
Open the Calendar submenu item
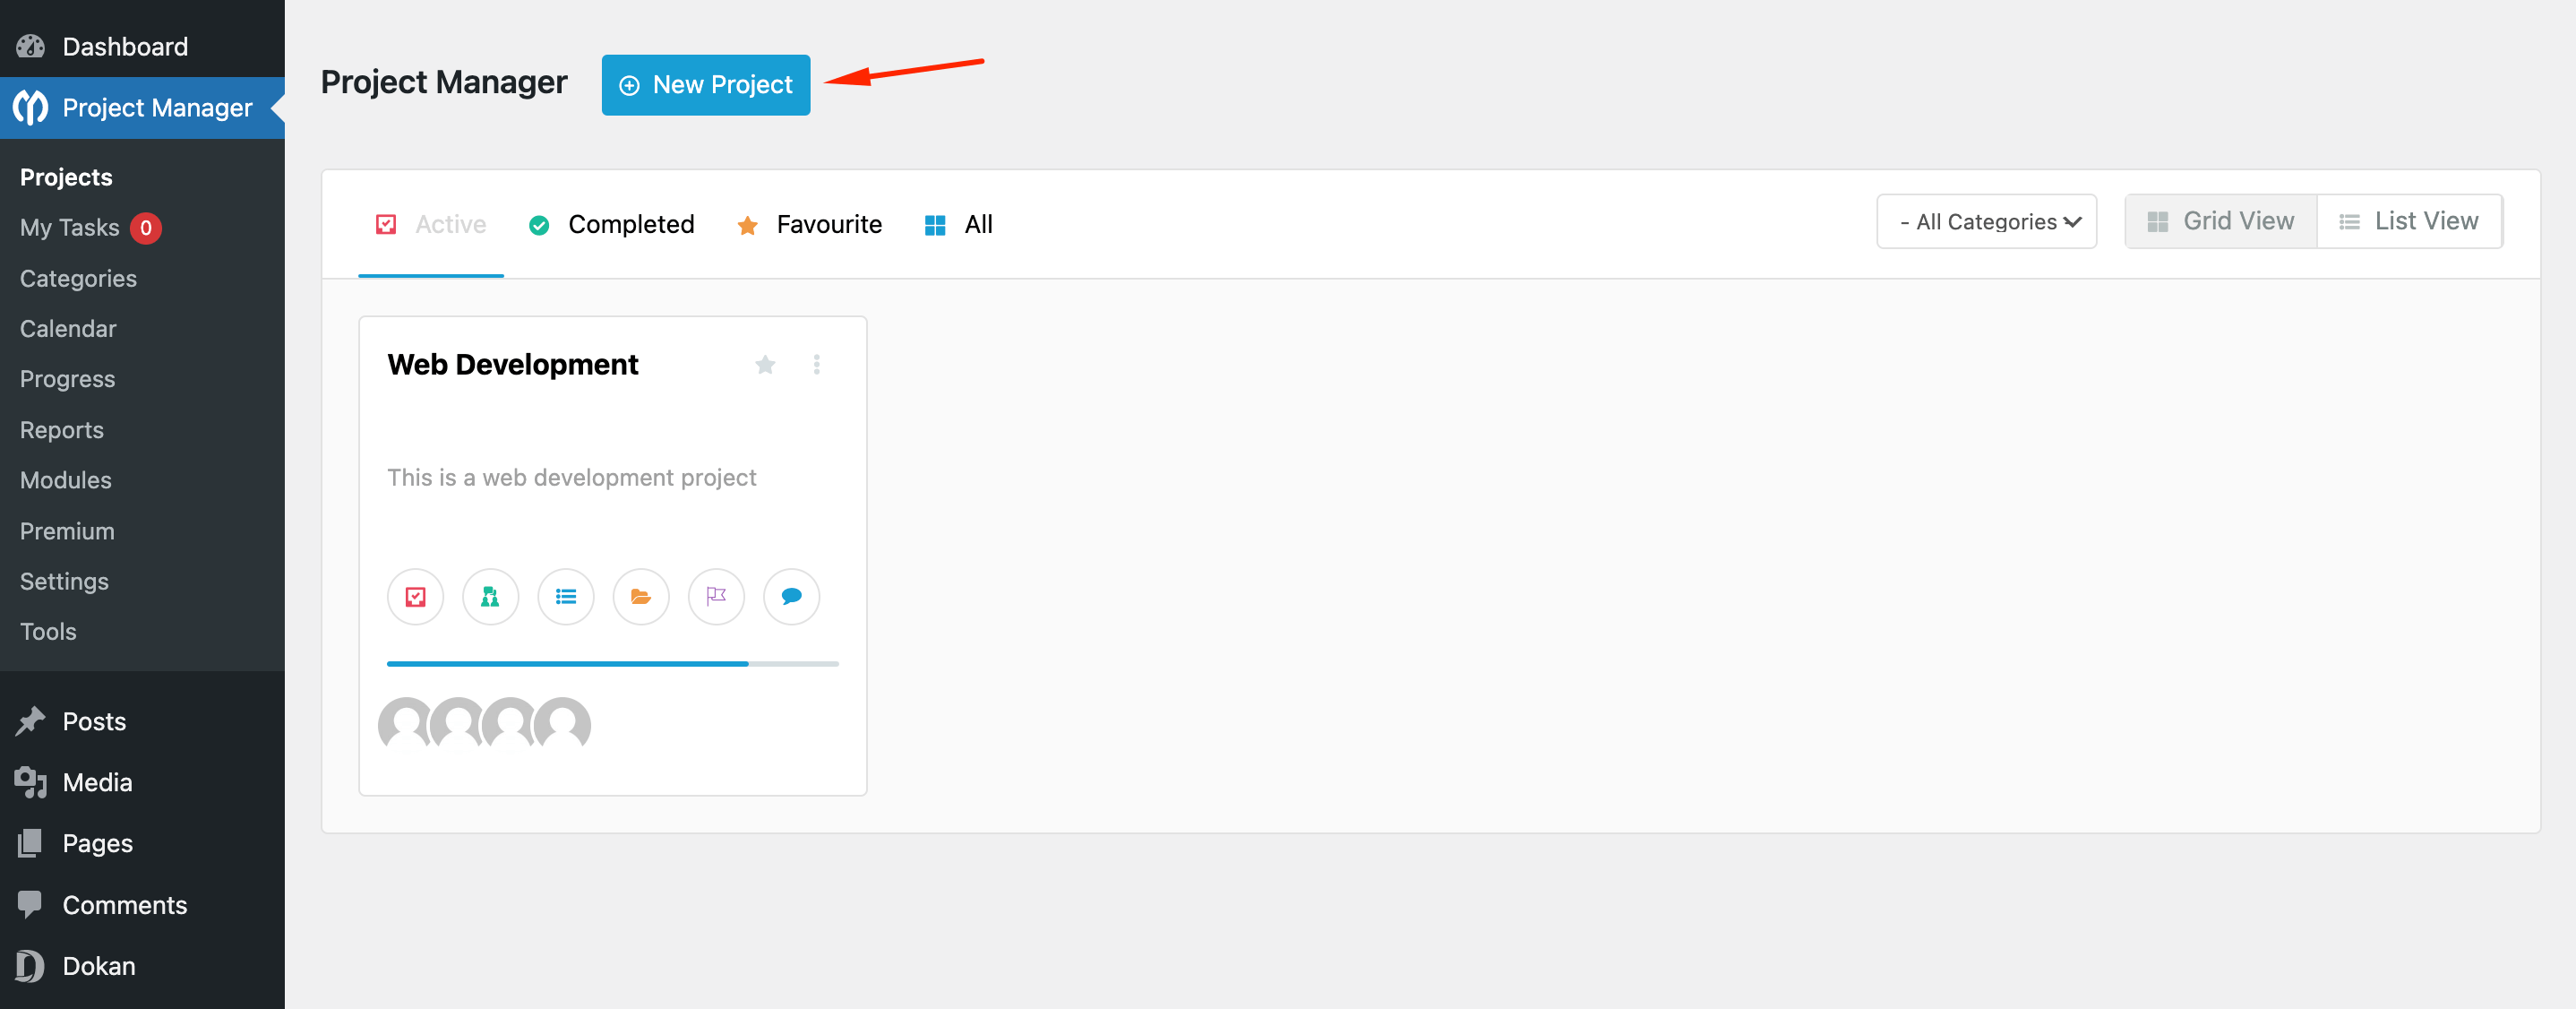click(x=68, y=329)
